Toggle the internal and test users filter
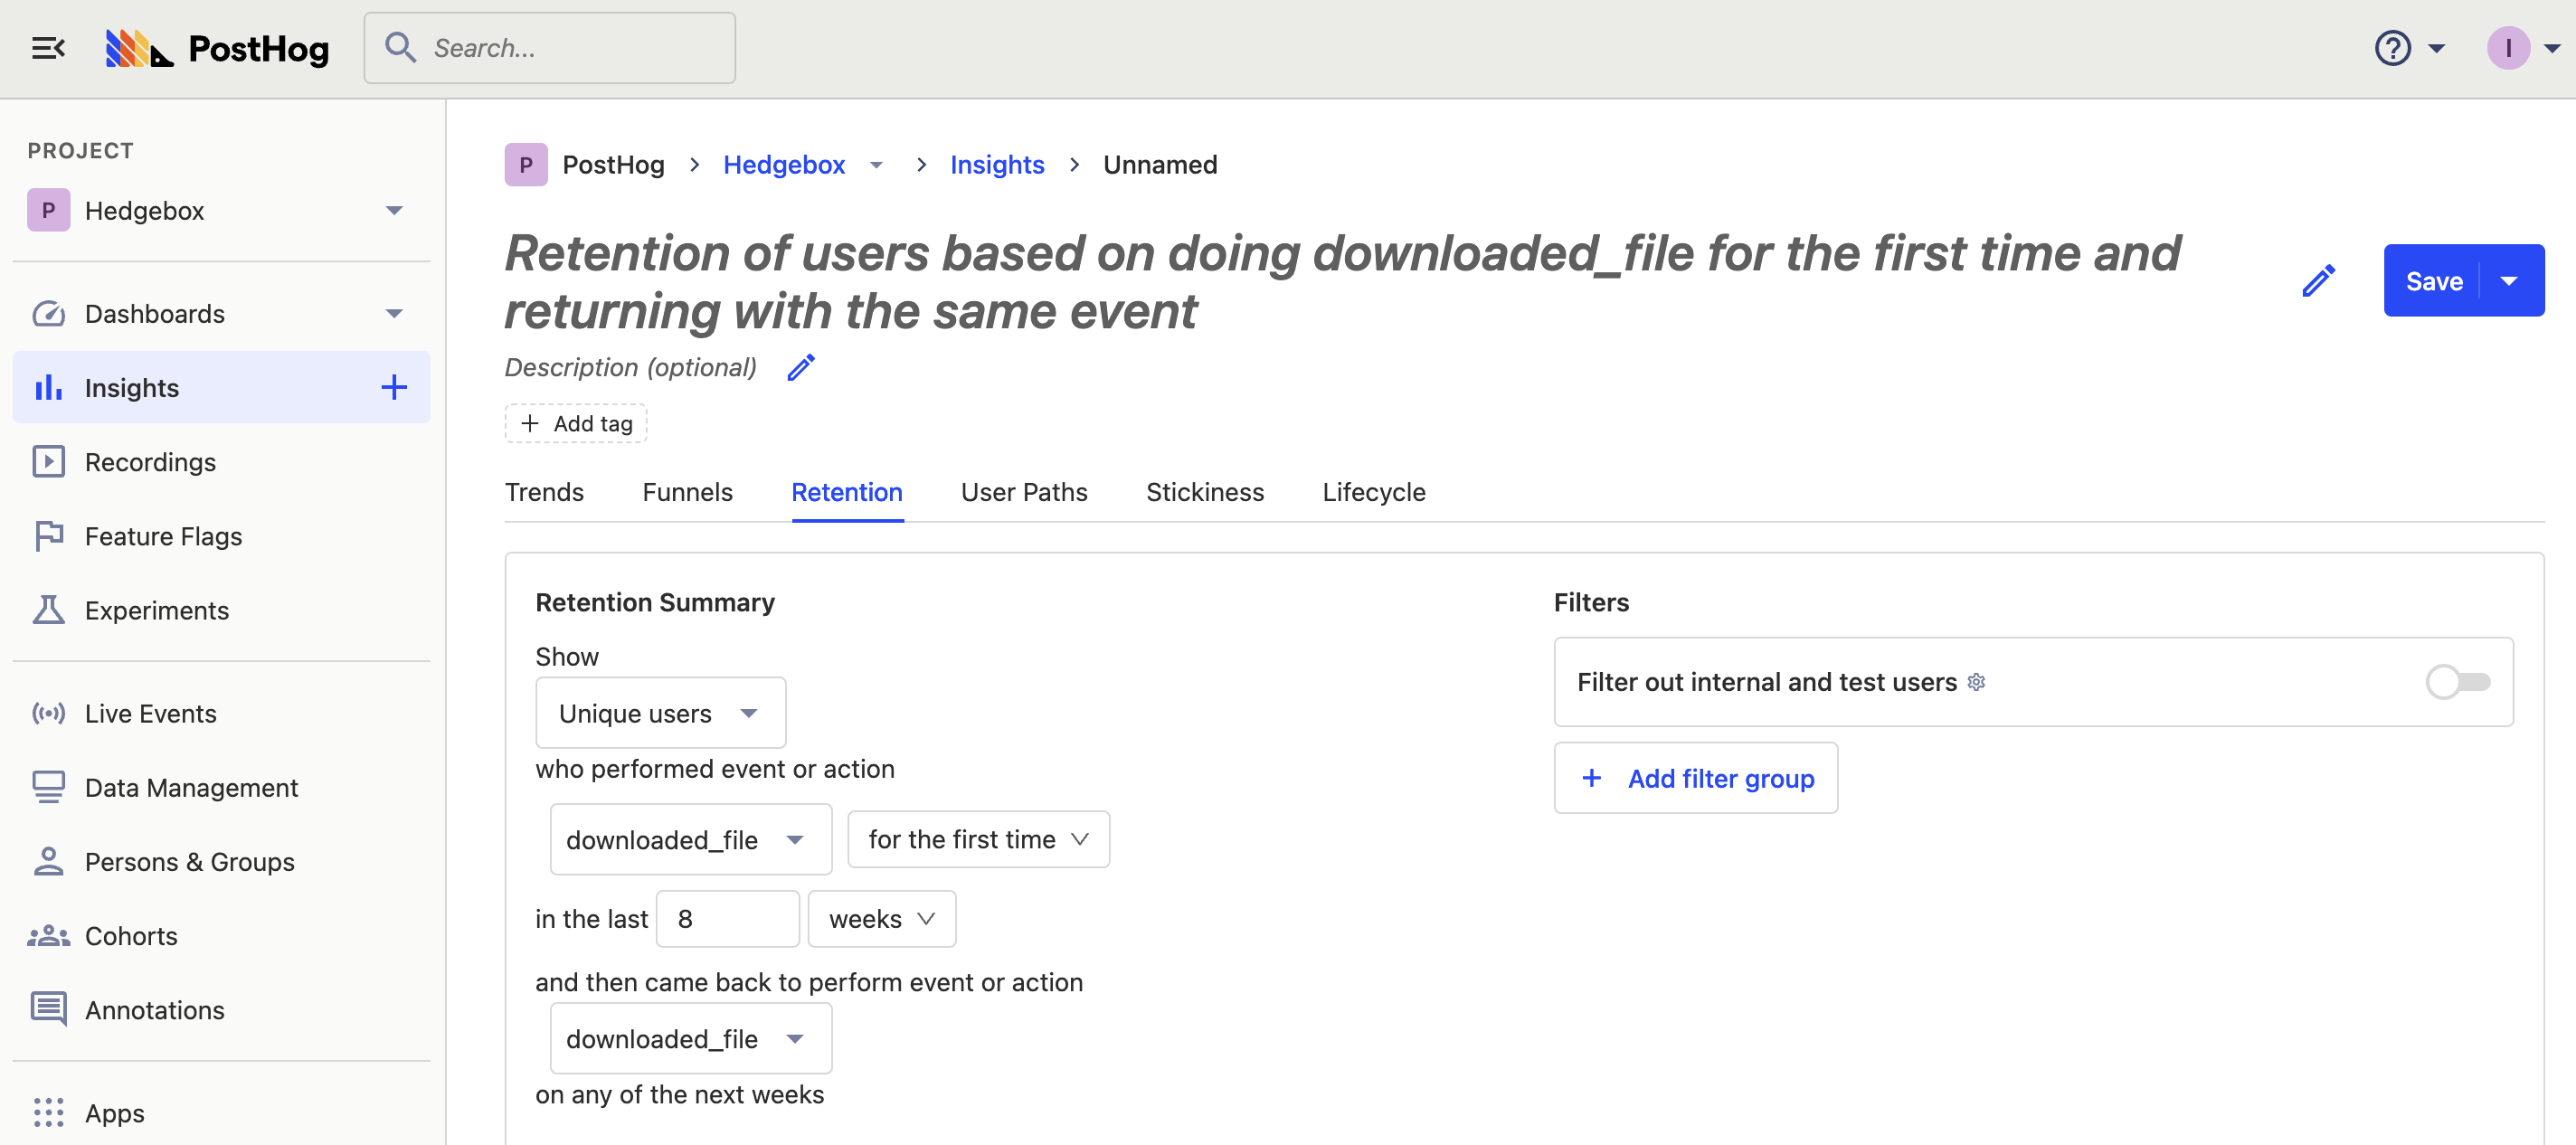 (x=2457, y=682)
